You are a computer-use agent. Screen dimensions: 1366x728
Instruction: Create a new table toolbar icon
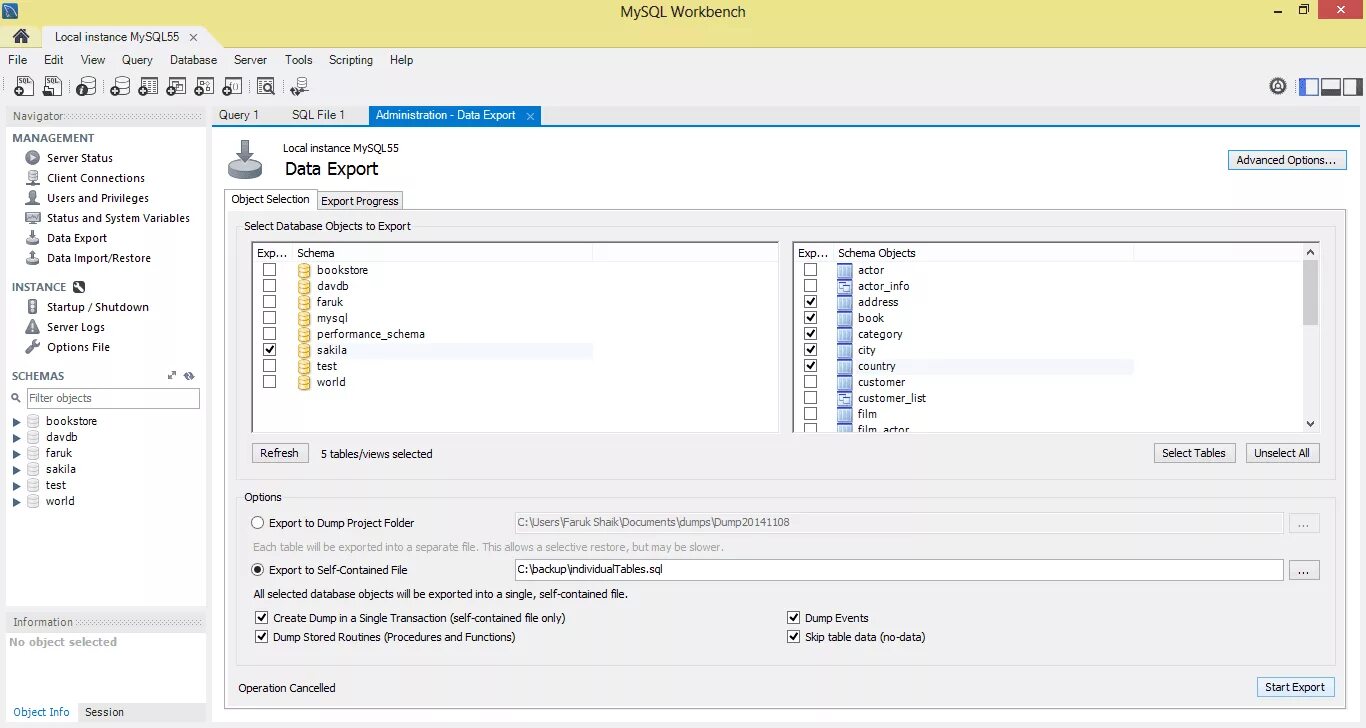pyautogui.click(x=148, y=87)
